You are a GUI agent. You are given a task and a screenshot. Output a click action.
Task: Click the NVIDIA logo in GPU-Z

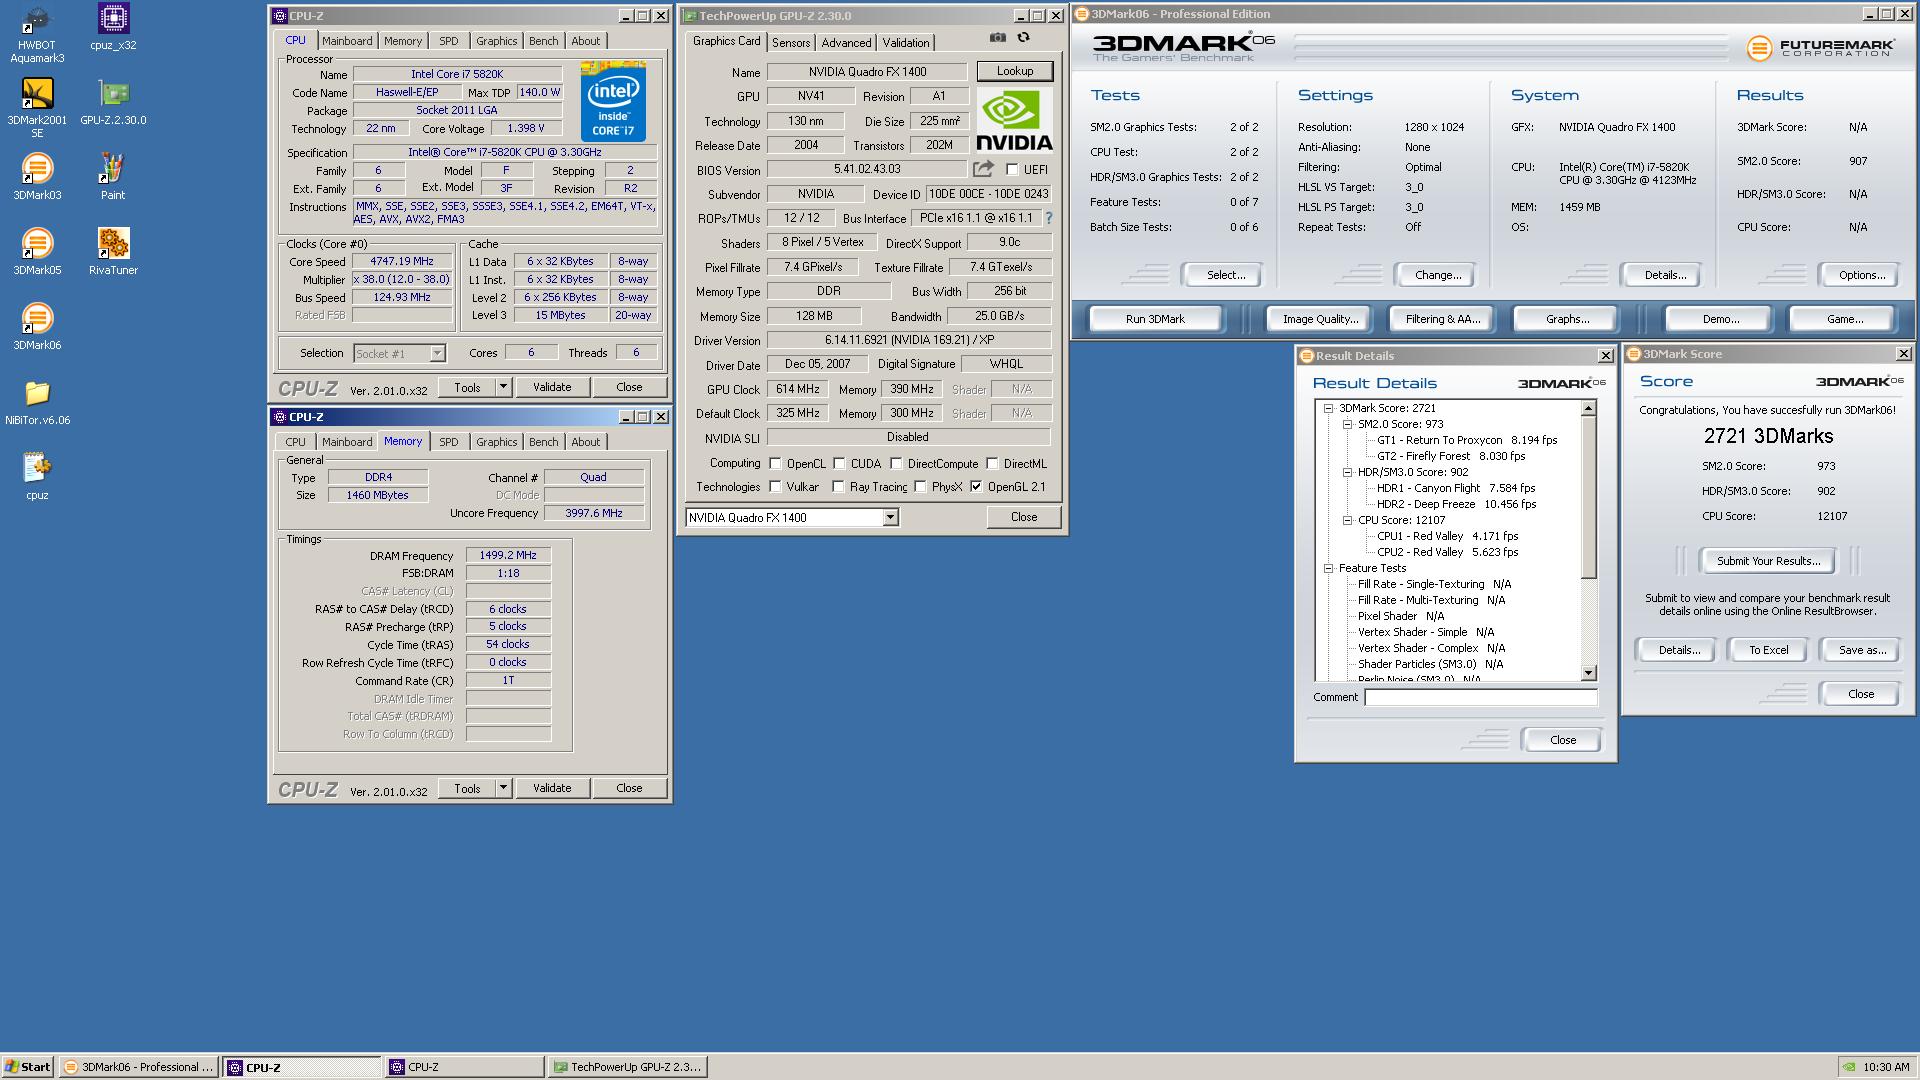pyautogui.click(x=1014, y=121)
